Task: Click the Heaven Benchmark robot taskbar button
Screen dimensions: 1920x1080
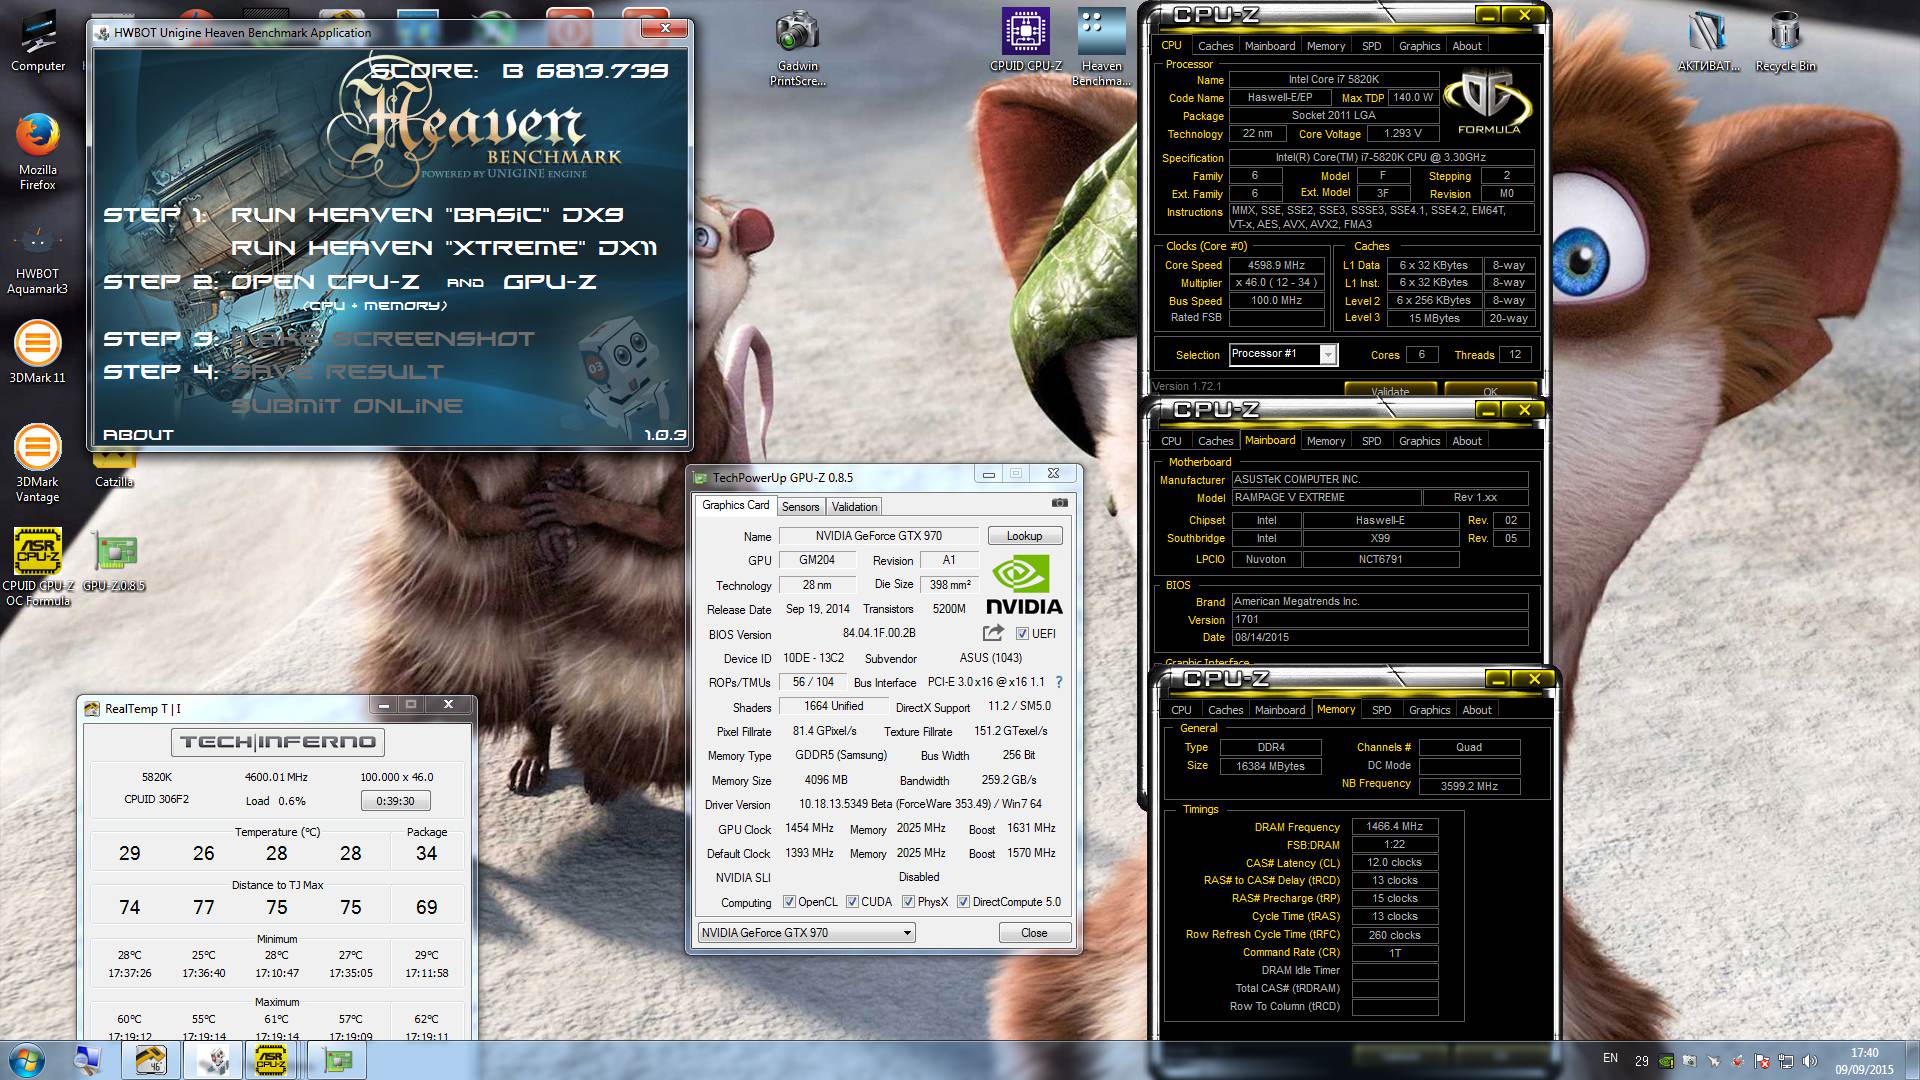Action: [x=212, y=1060]
